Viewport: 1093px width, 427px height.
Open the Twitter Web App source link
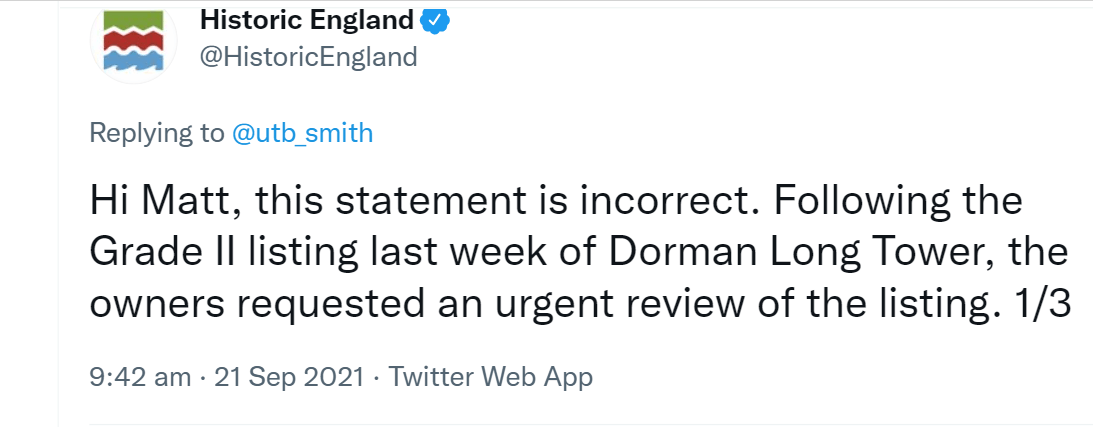click(490, 377)
